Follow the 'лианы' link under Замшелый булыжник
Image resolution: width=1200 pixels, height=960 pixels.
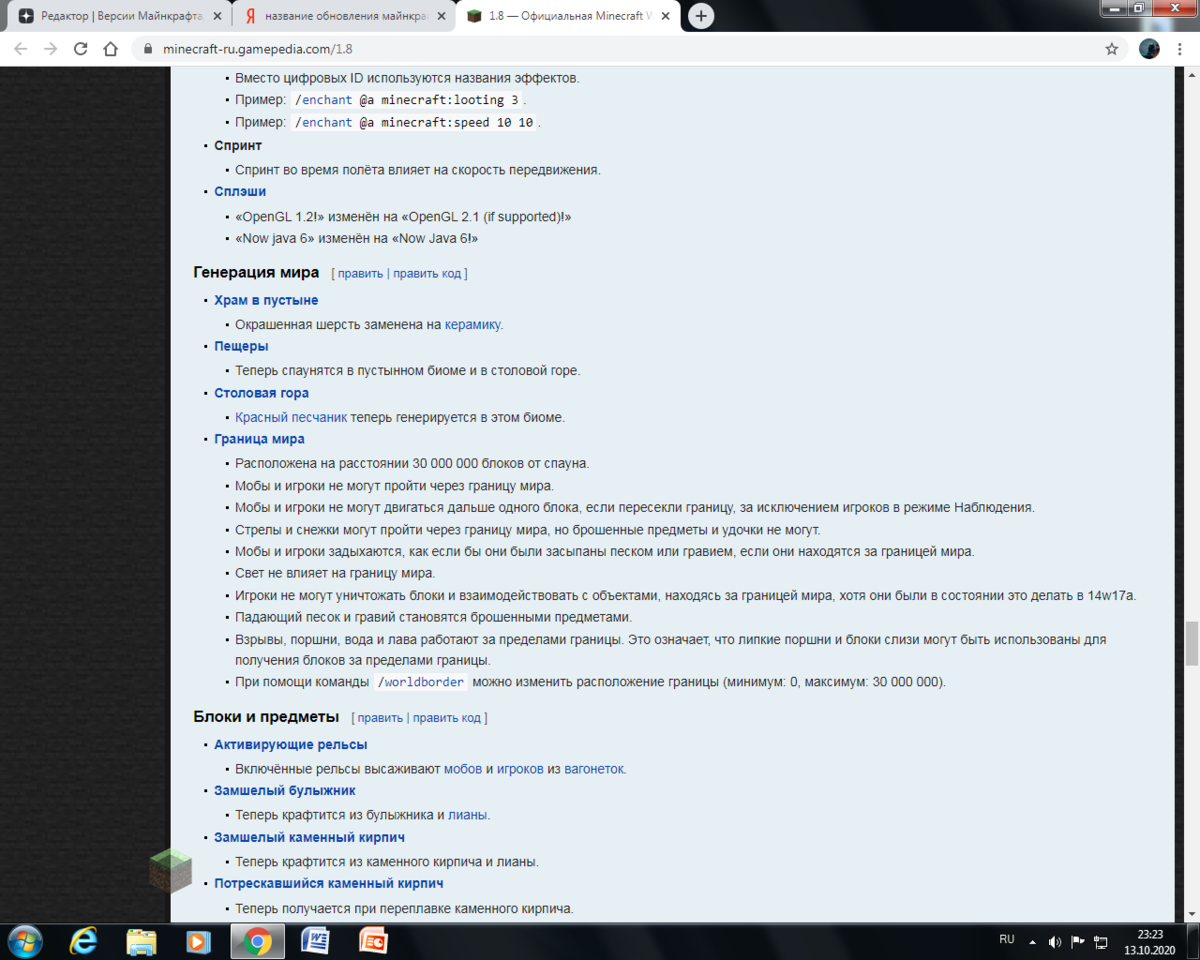[x=467, y=815]
